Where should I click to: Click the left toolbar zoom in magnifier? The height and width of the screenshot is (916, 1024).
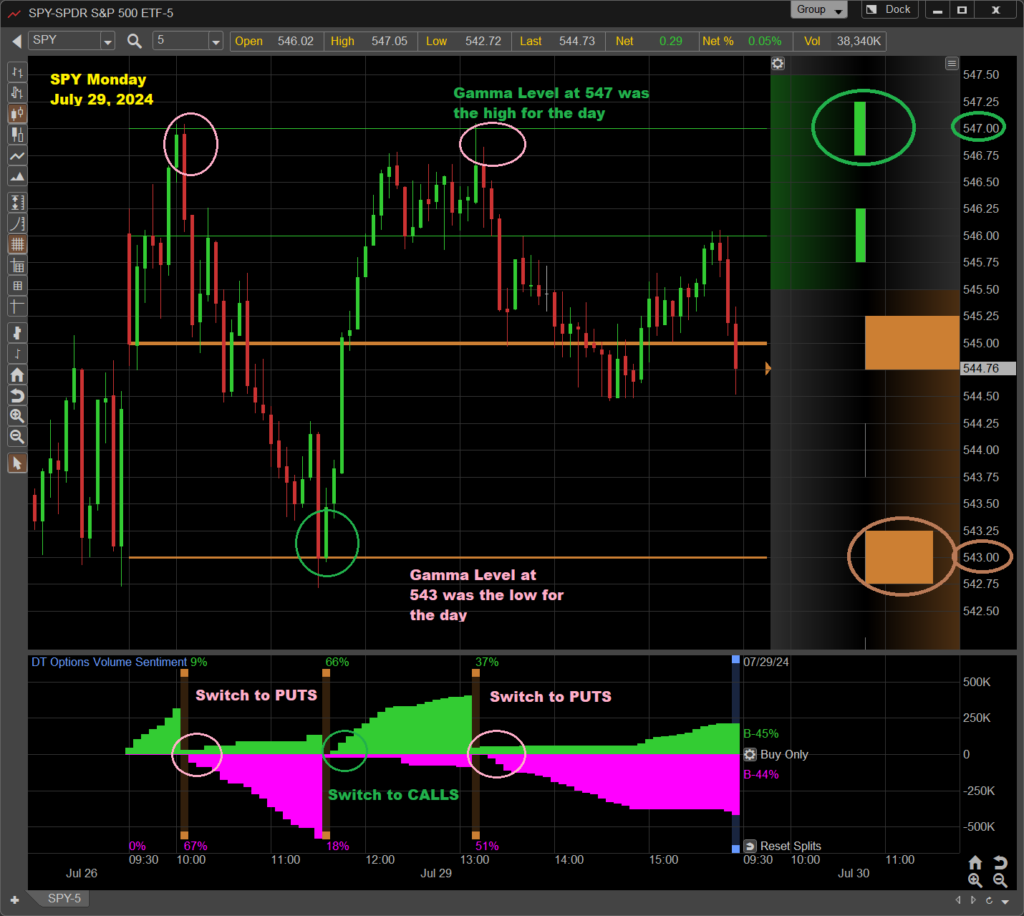17,415
